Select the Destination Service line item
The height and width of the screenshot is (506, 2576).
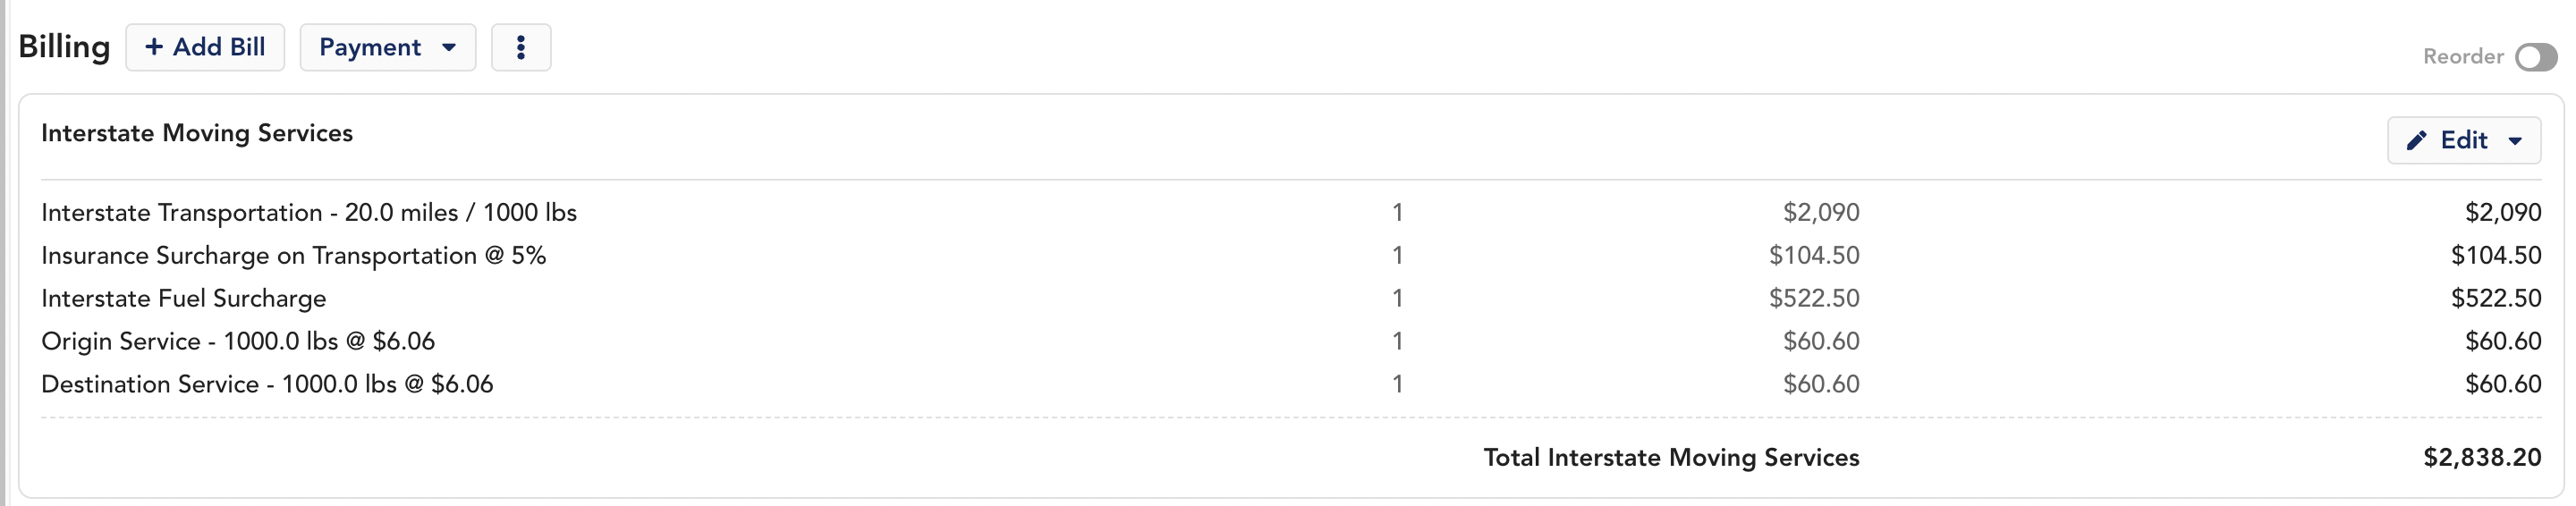click(x=1291, y=384)
